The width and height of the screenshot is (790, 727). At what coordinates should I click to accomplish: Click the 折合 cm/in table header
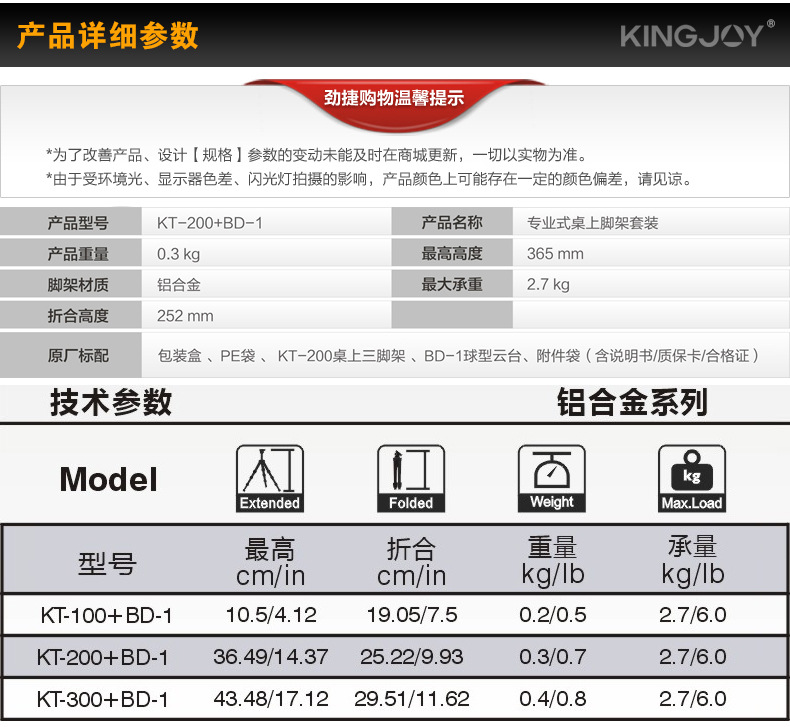[411, 562]
